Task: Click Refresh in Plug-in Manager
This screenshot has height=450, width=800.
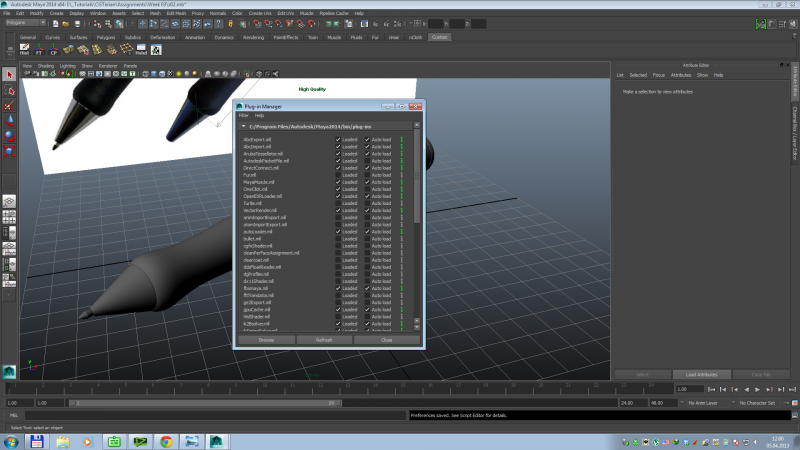Action: coord(324,340)
